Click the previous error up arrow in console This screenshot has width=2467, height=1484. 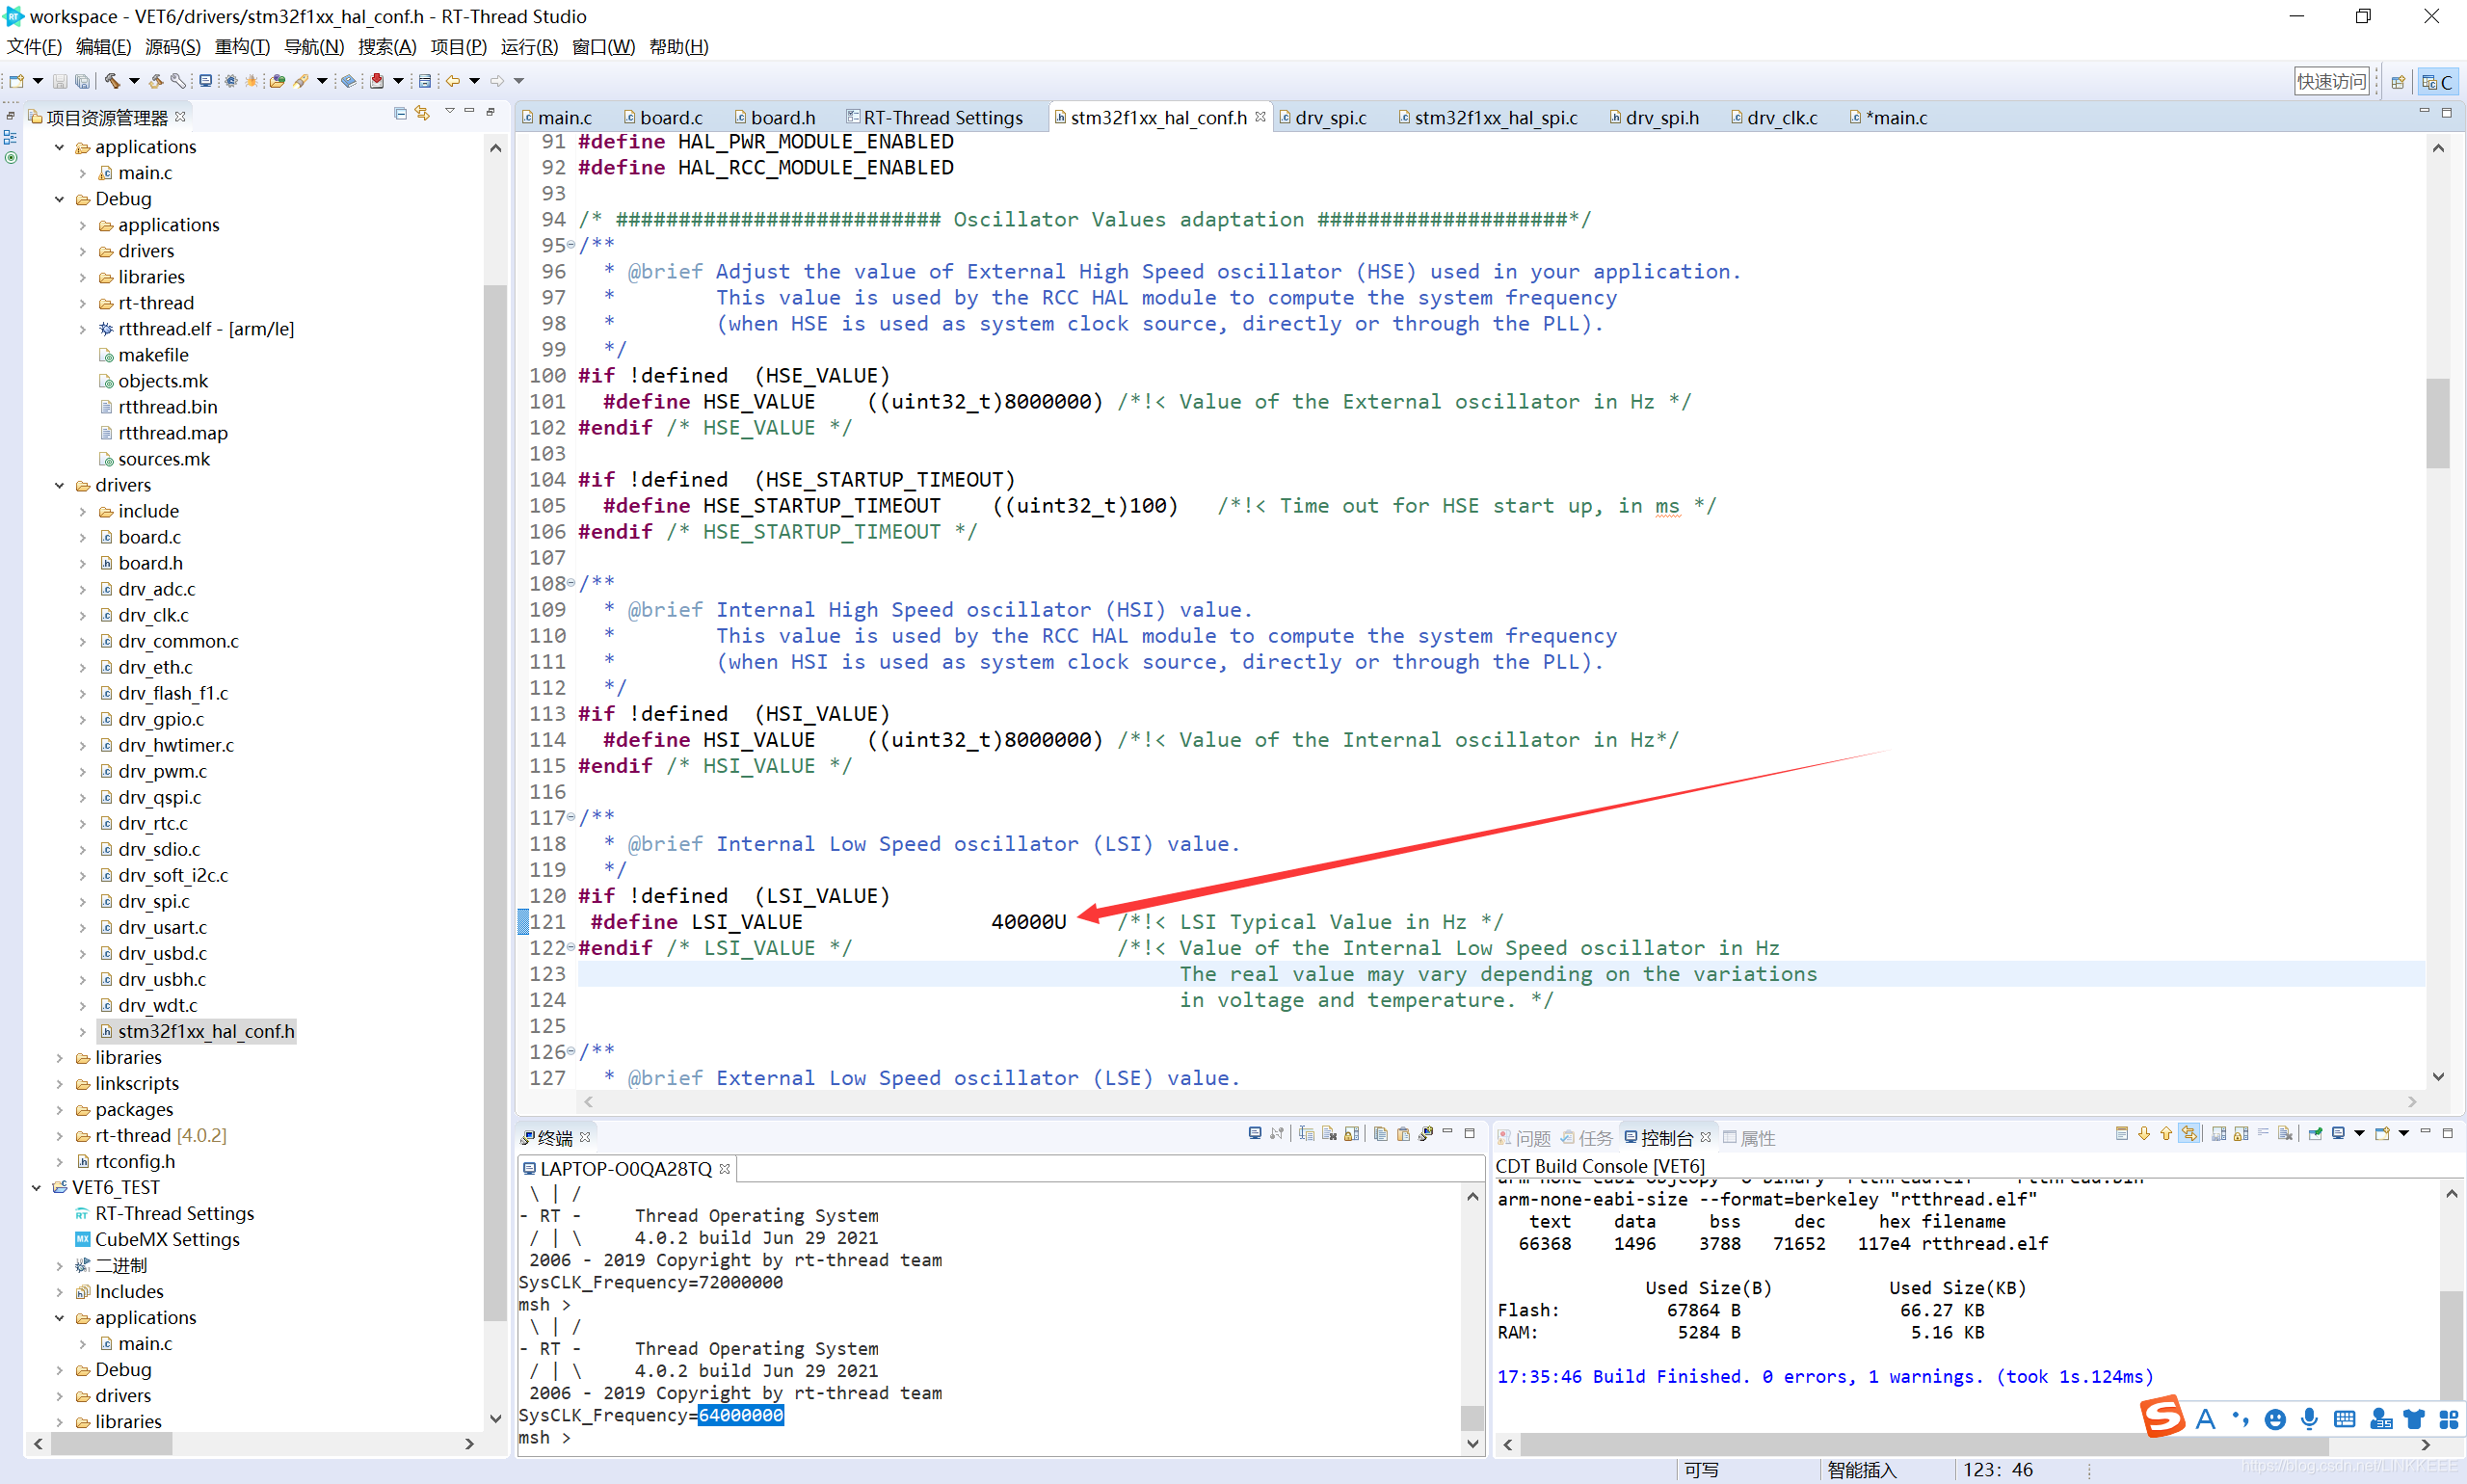2166,1133
